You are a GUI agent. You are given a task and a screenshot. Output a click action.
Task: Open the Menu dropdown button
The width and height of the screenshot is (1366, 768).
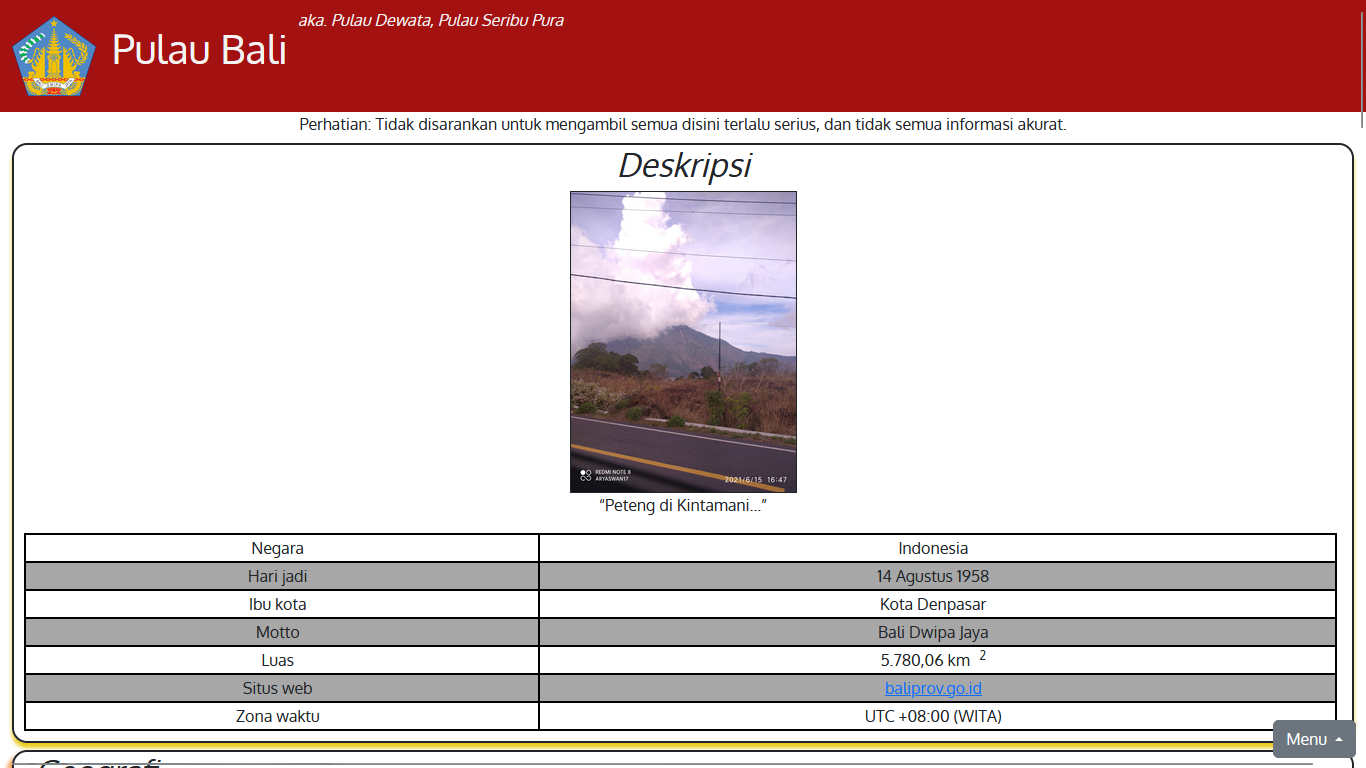coord(1314,739)
